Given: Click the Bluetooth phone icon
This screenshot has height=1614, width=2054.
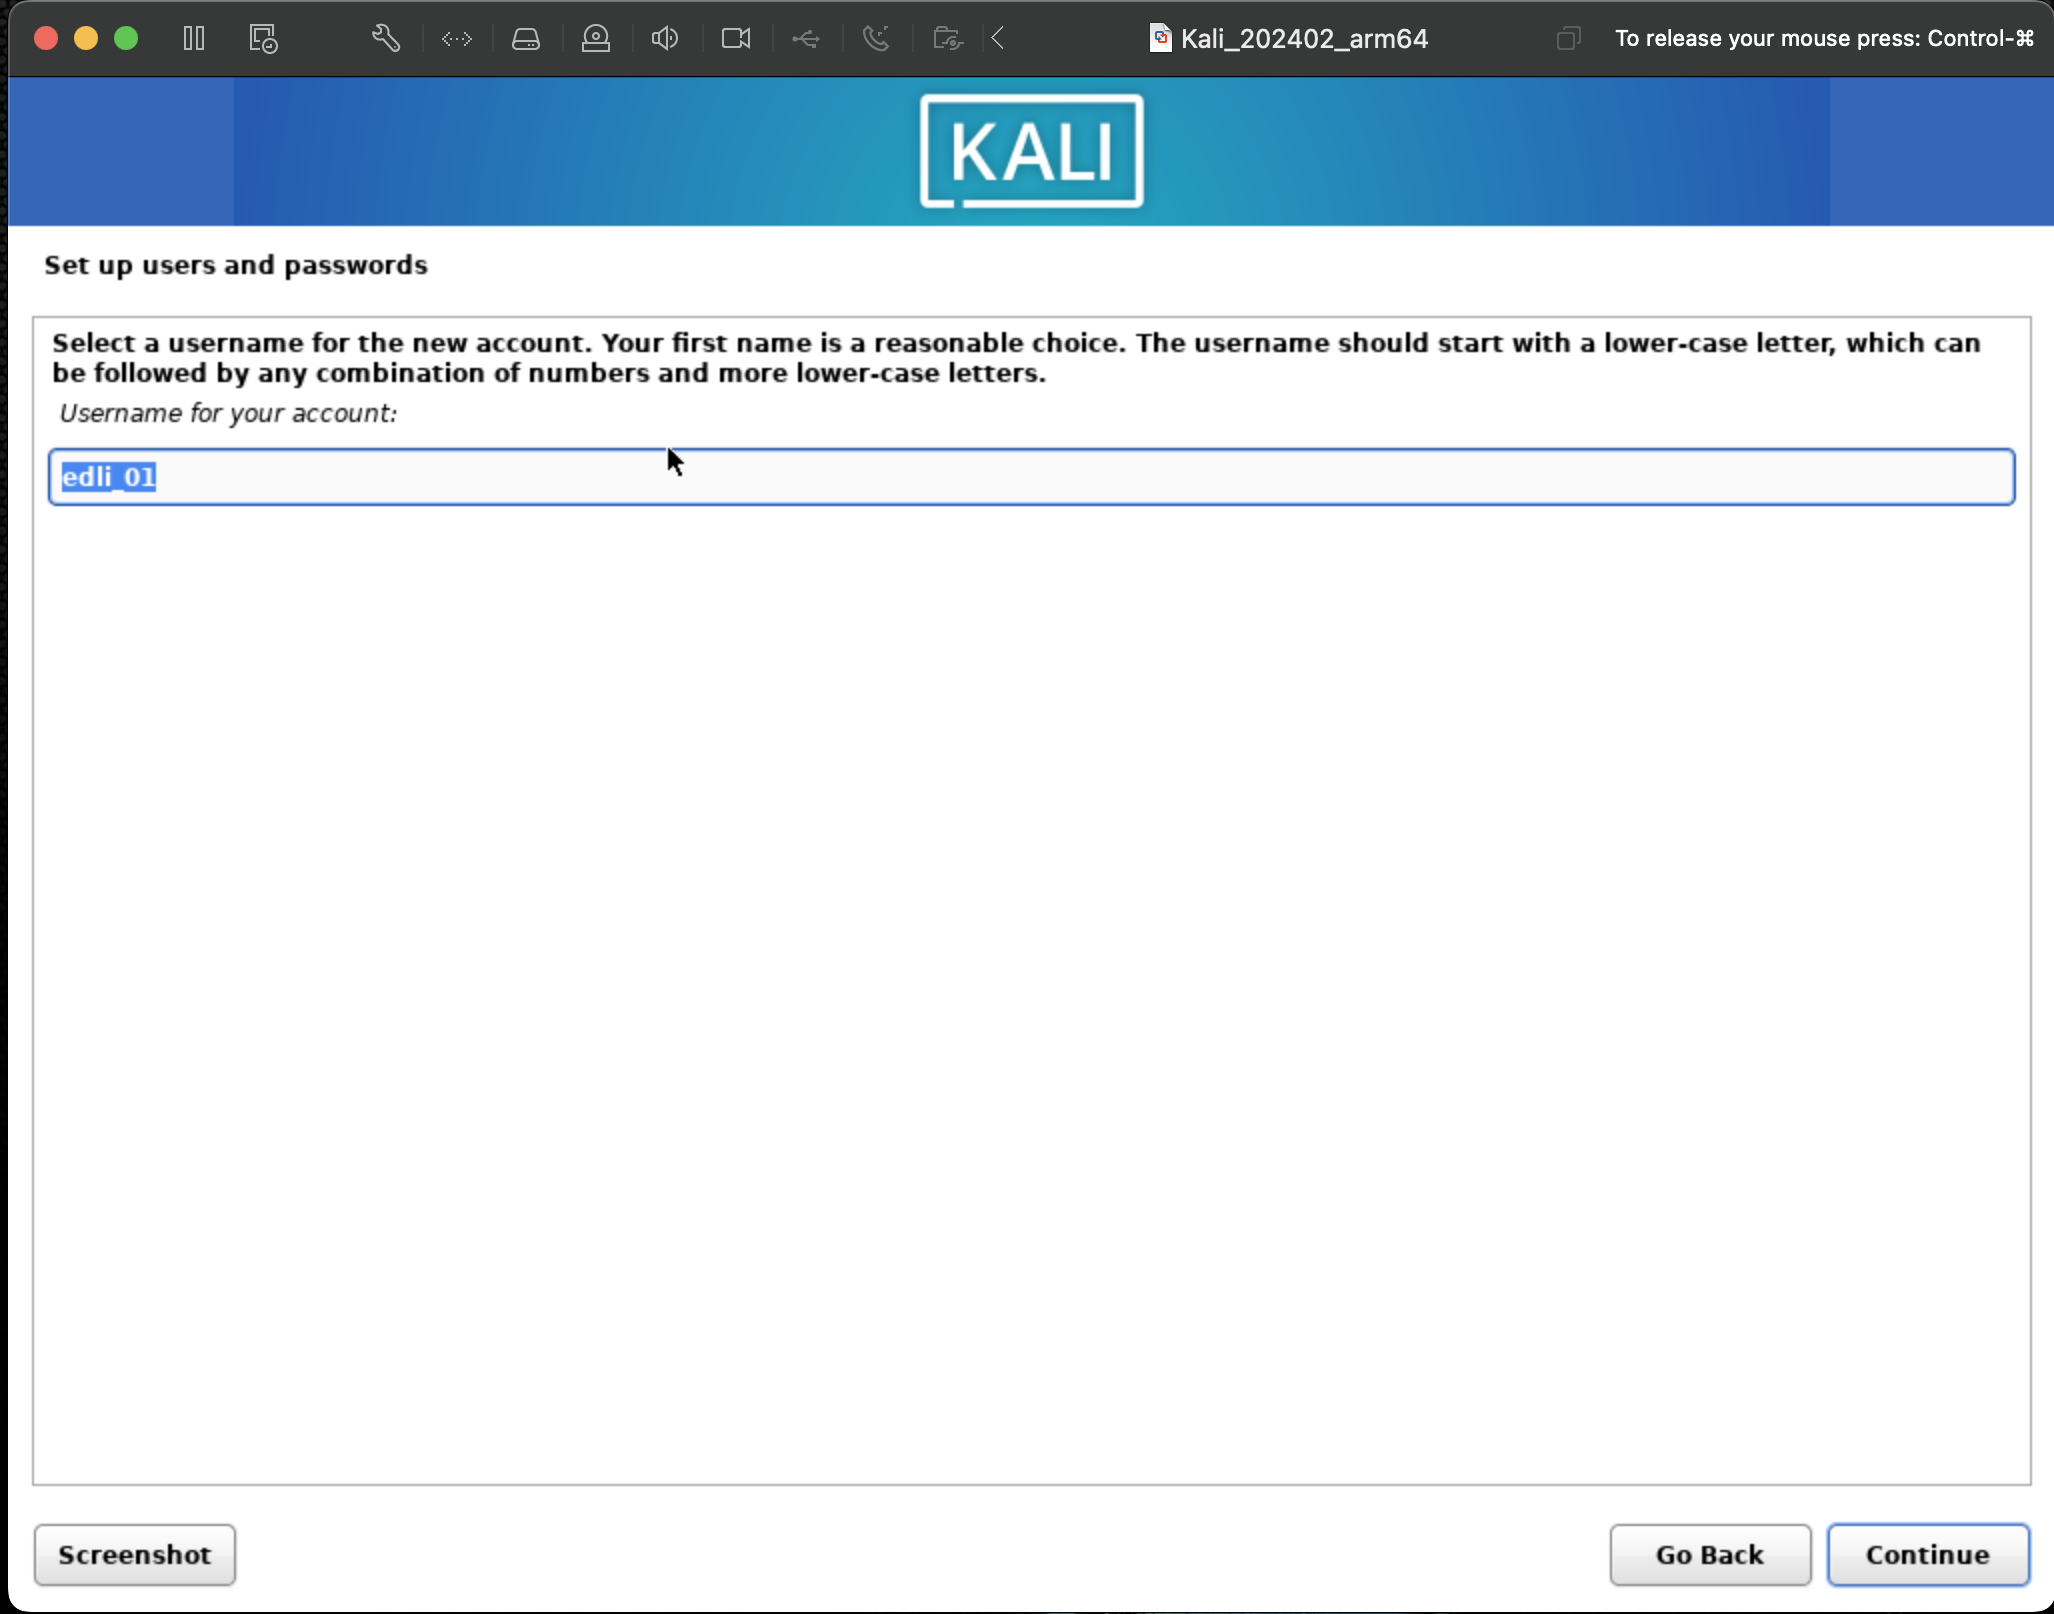Looking at the screenshot, I should coord(876,39).
